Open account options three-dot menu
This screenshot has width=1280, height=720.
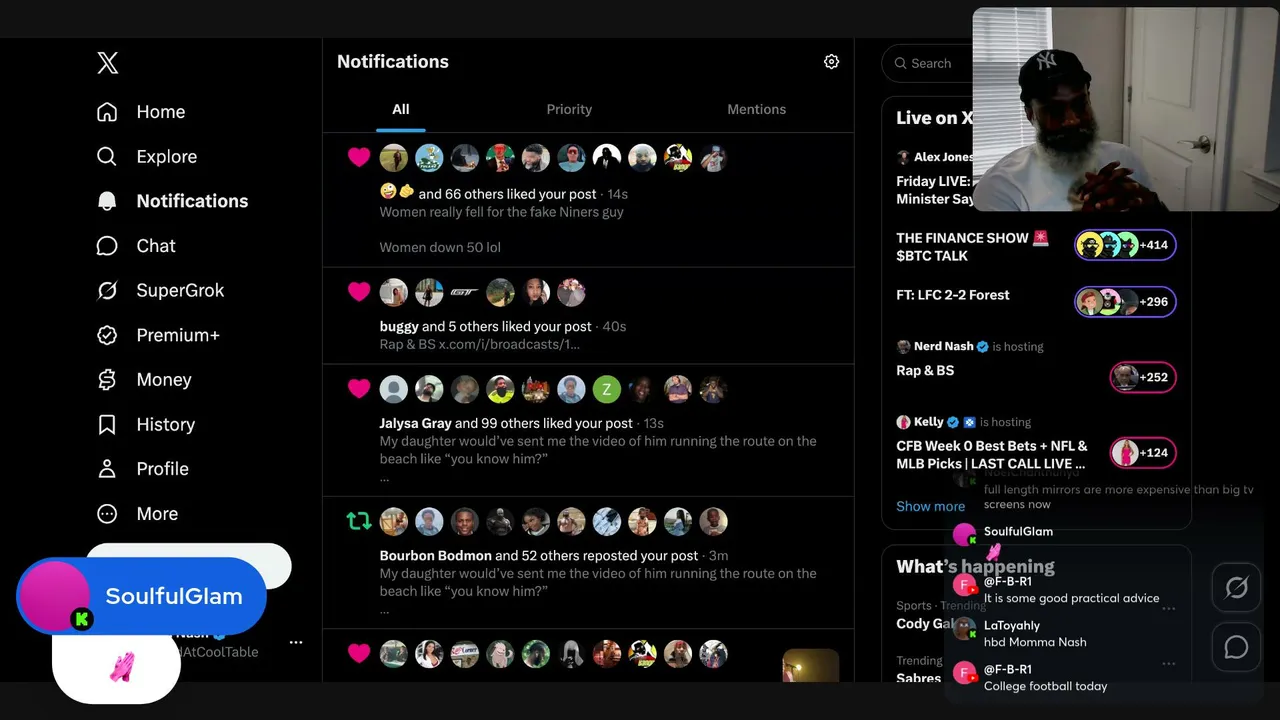coord(296,642)
